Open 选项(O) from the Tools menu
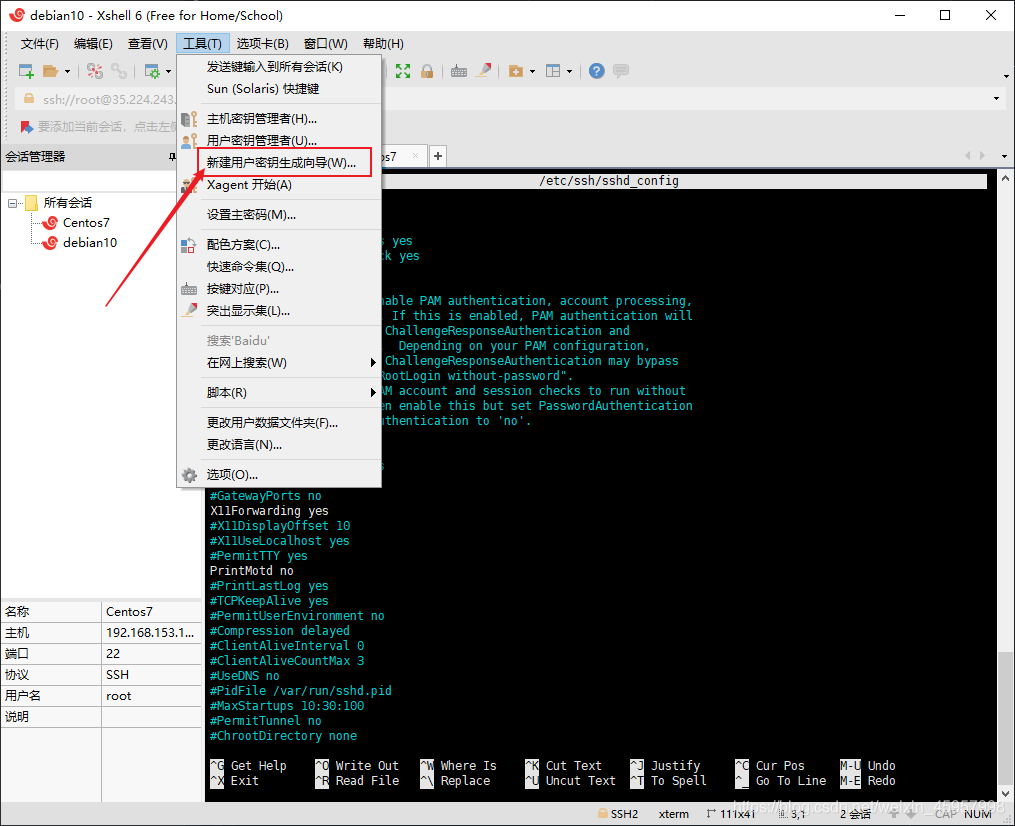1015x826 pixels. (x=279, y=474)
